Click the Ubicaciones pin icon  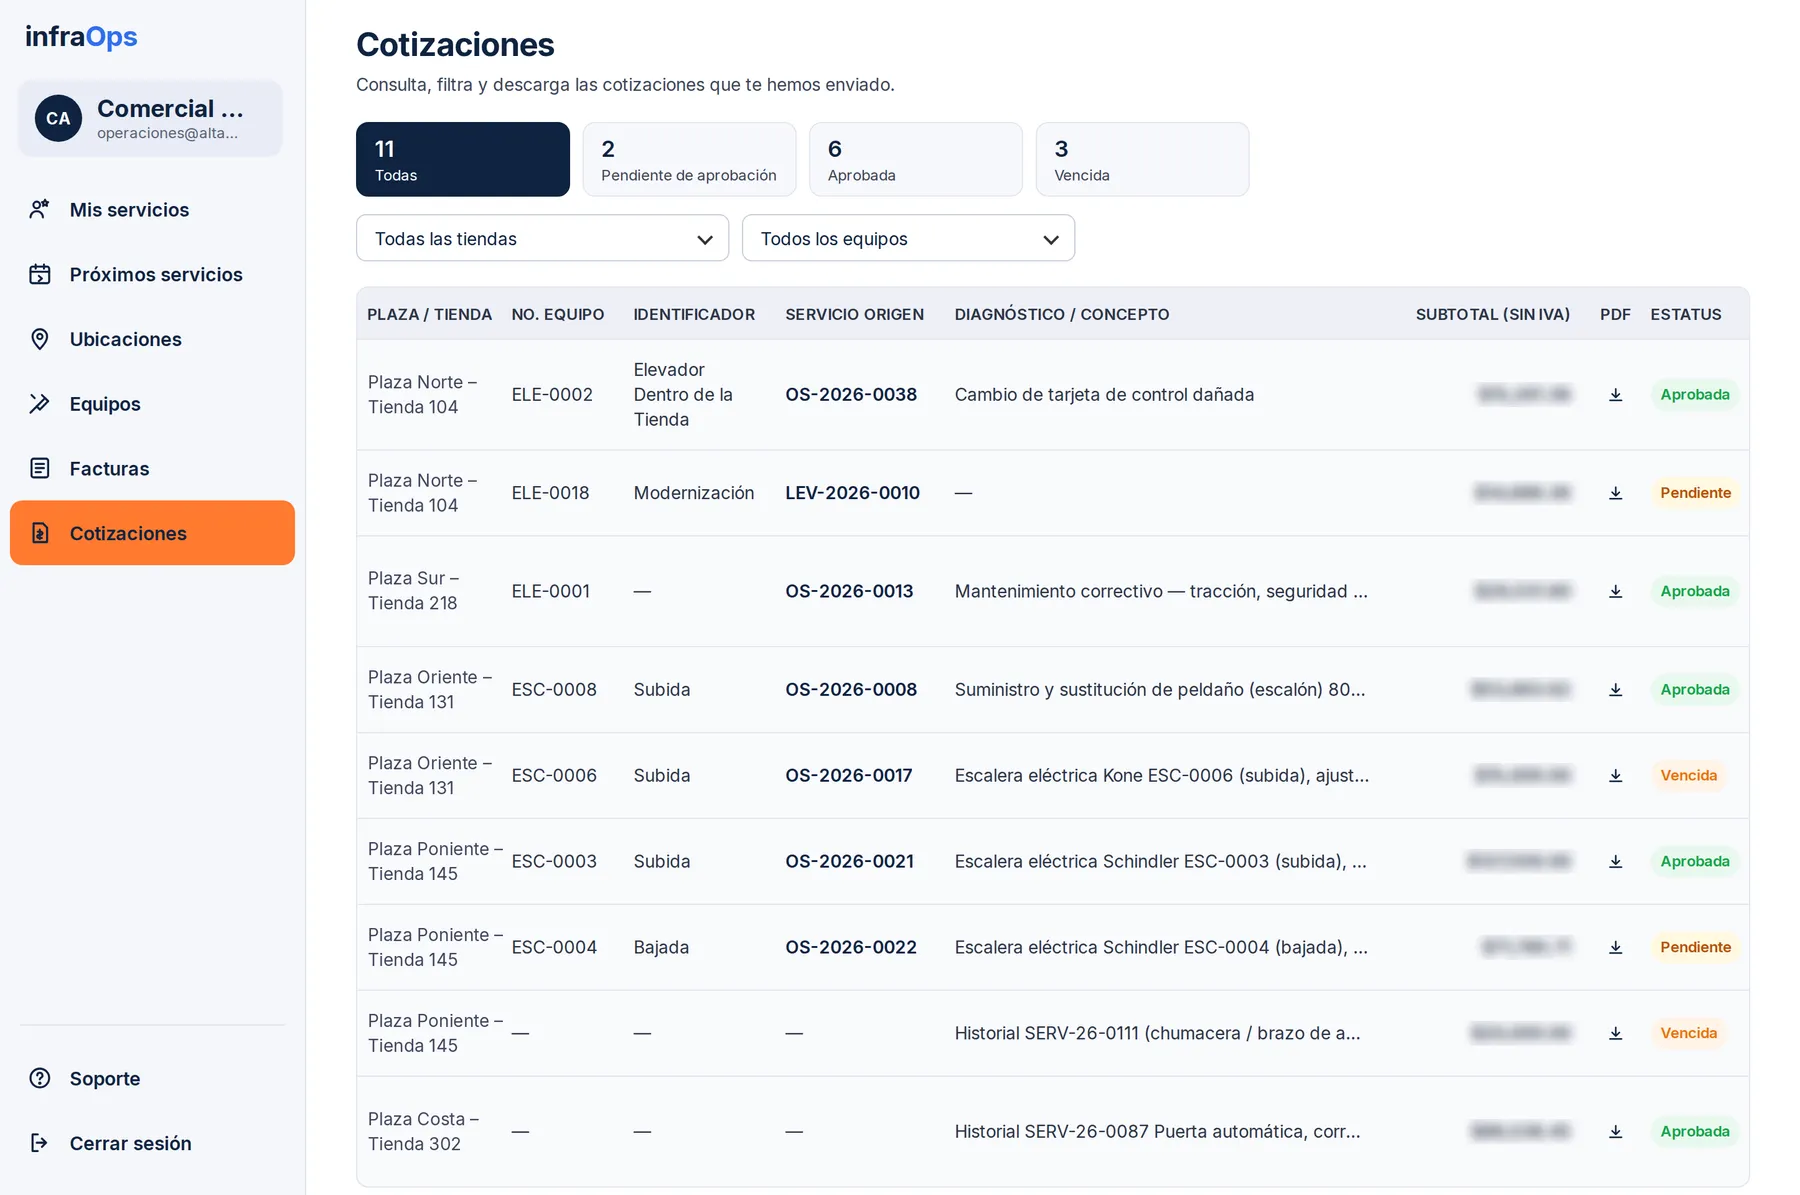click(40, 339)
